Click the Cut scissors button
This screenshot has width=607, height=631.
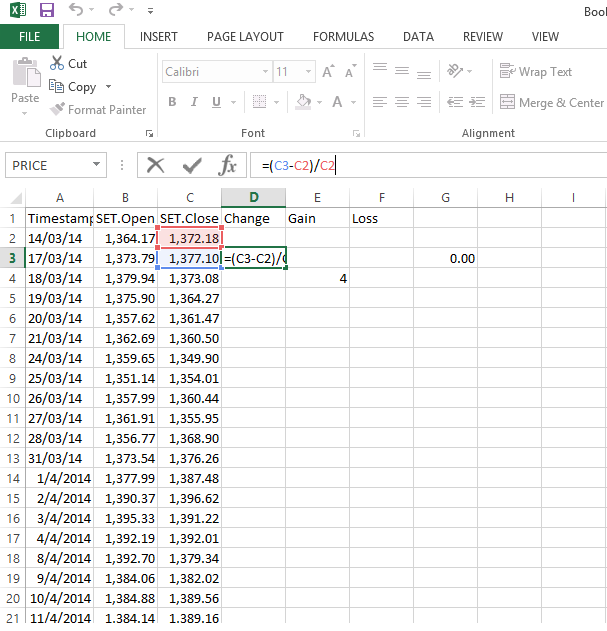tap(69, 63)
